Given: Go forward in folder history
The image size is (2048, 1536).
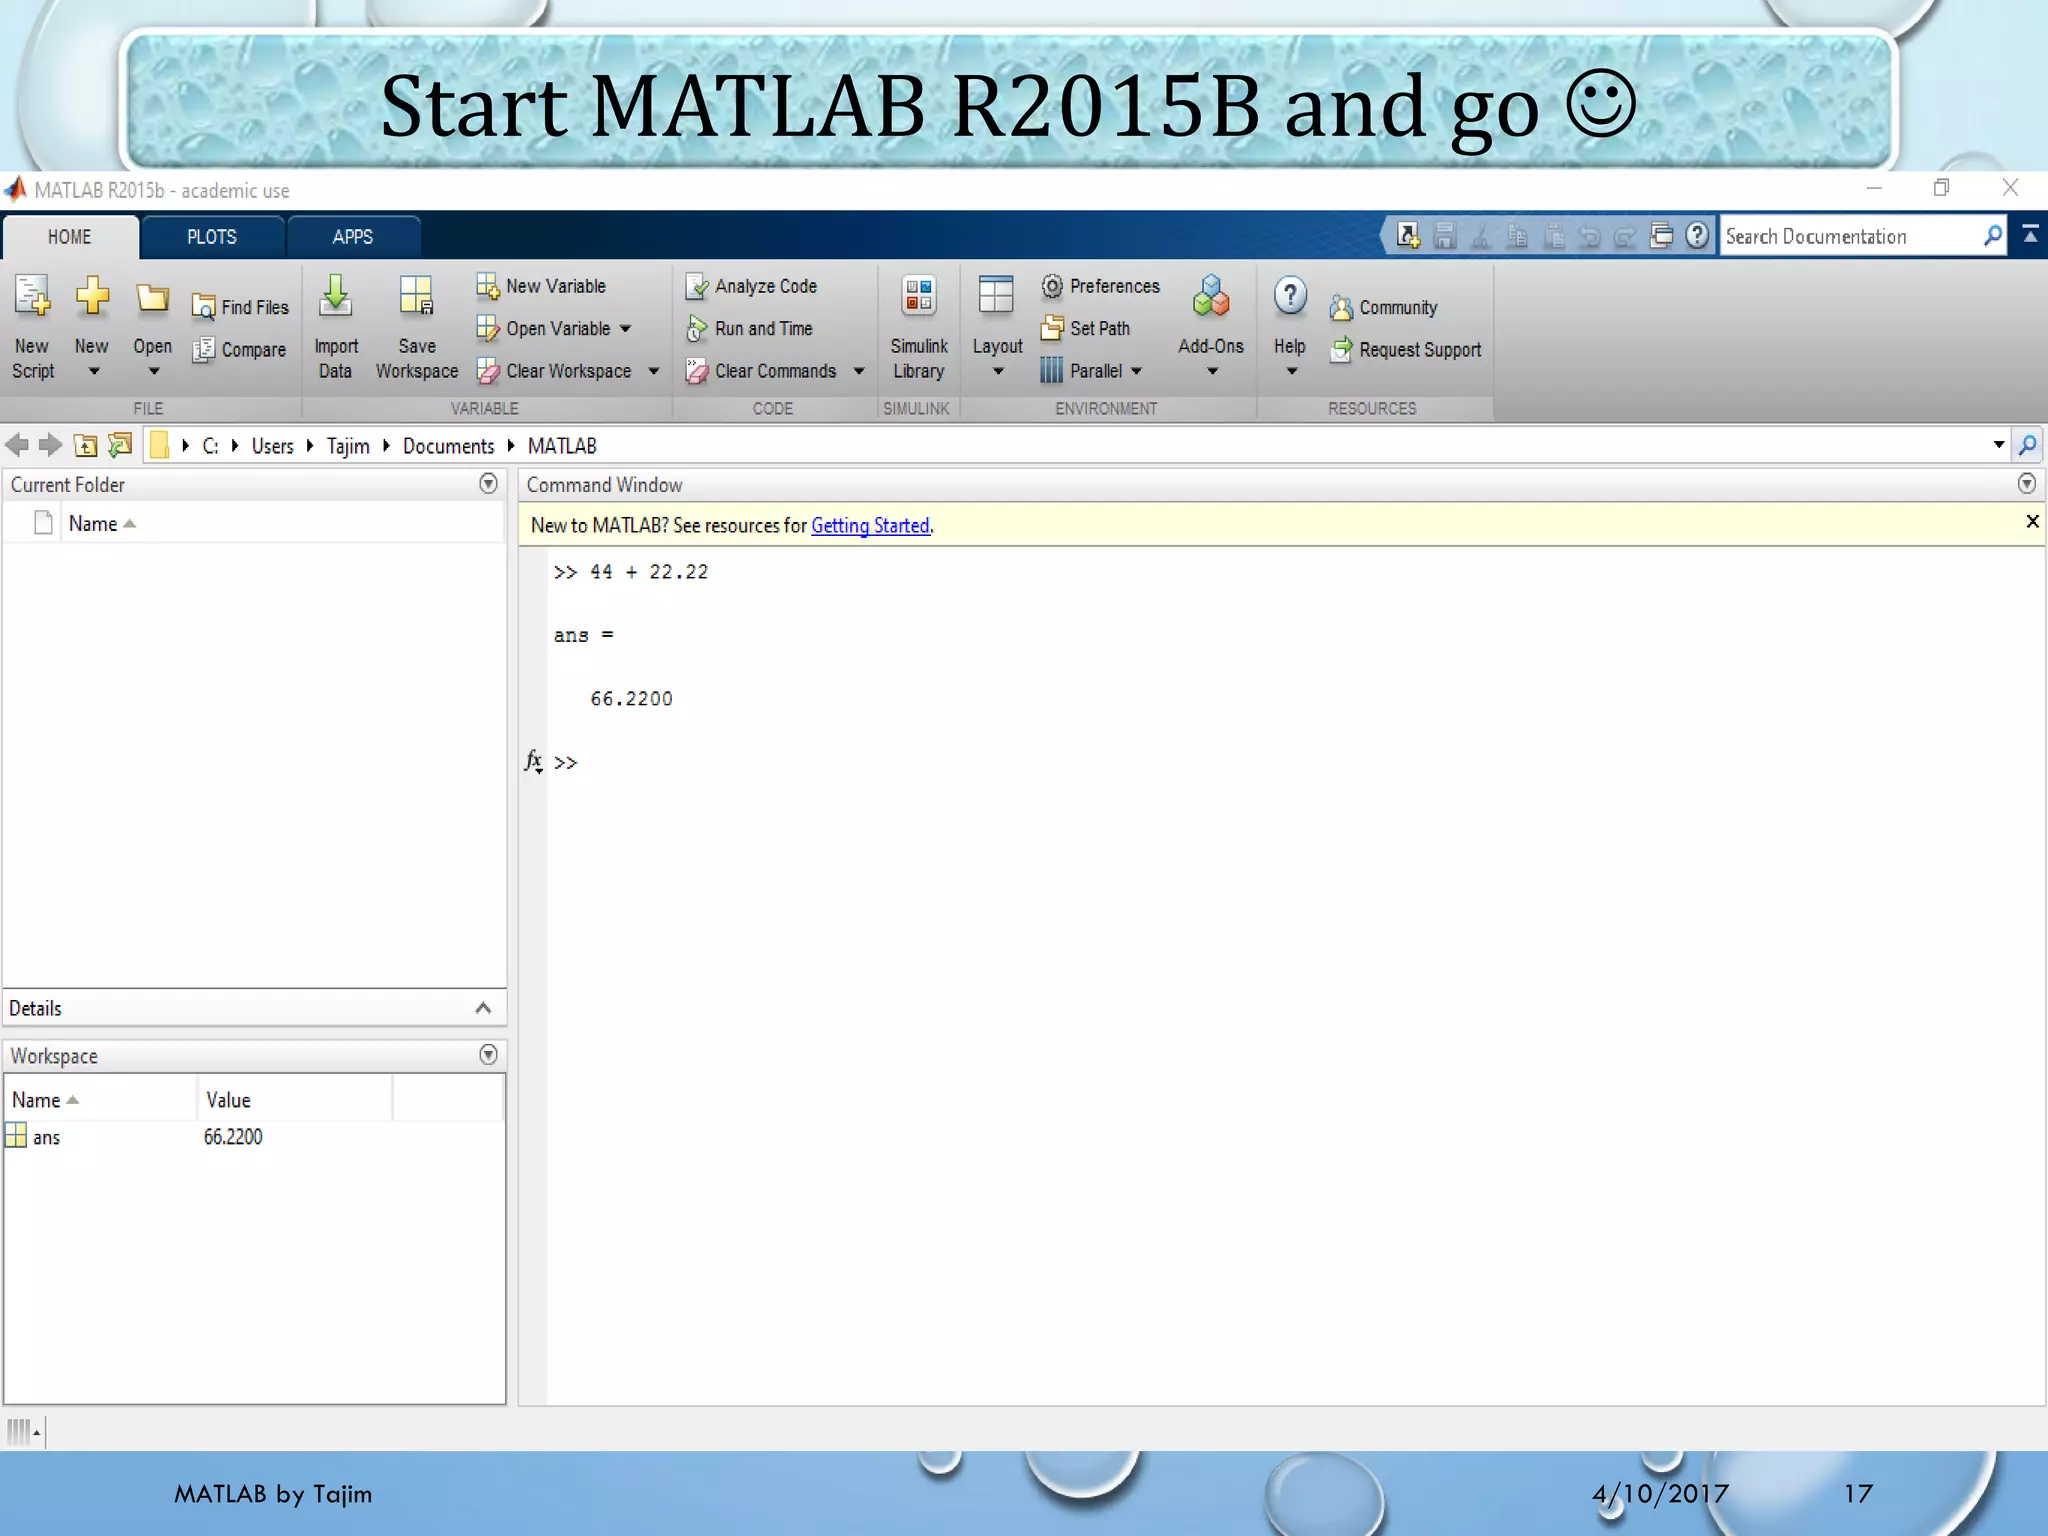Looking at the screenshot, I should coord(50,445).
